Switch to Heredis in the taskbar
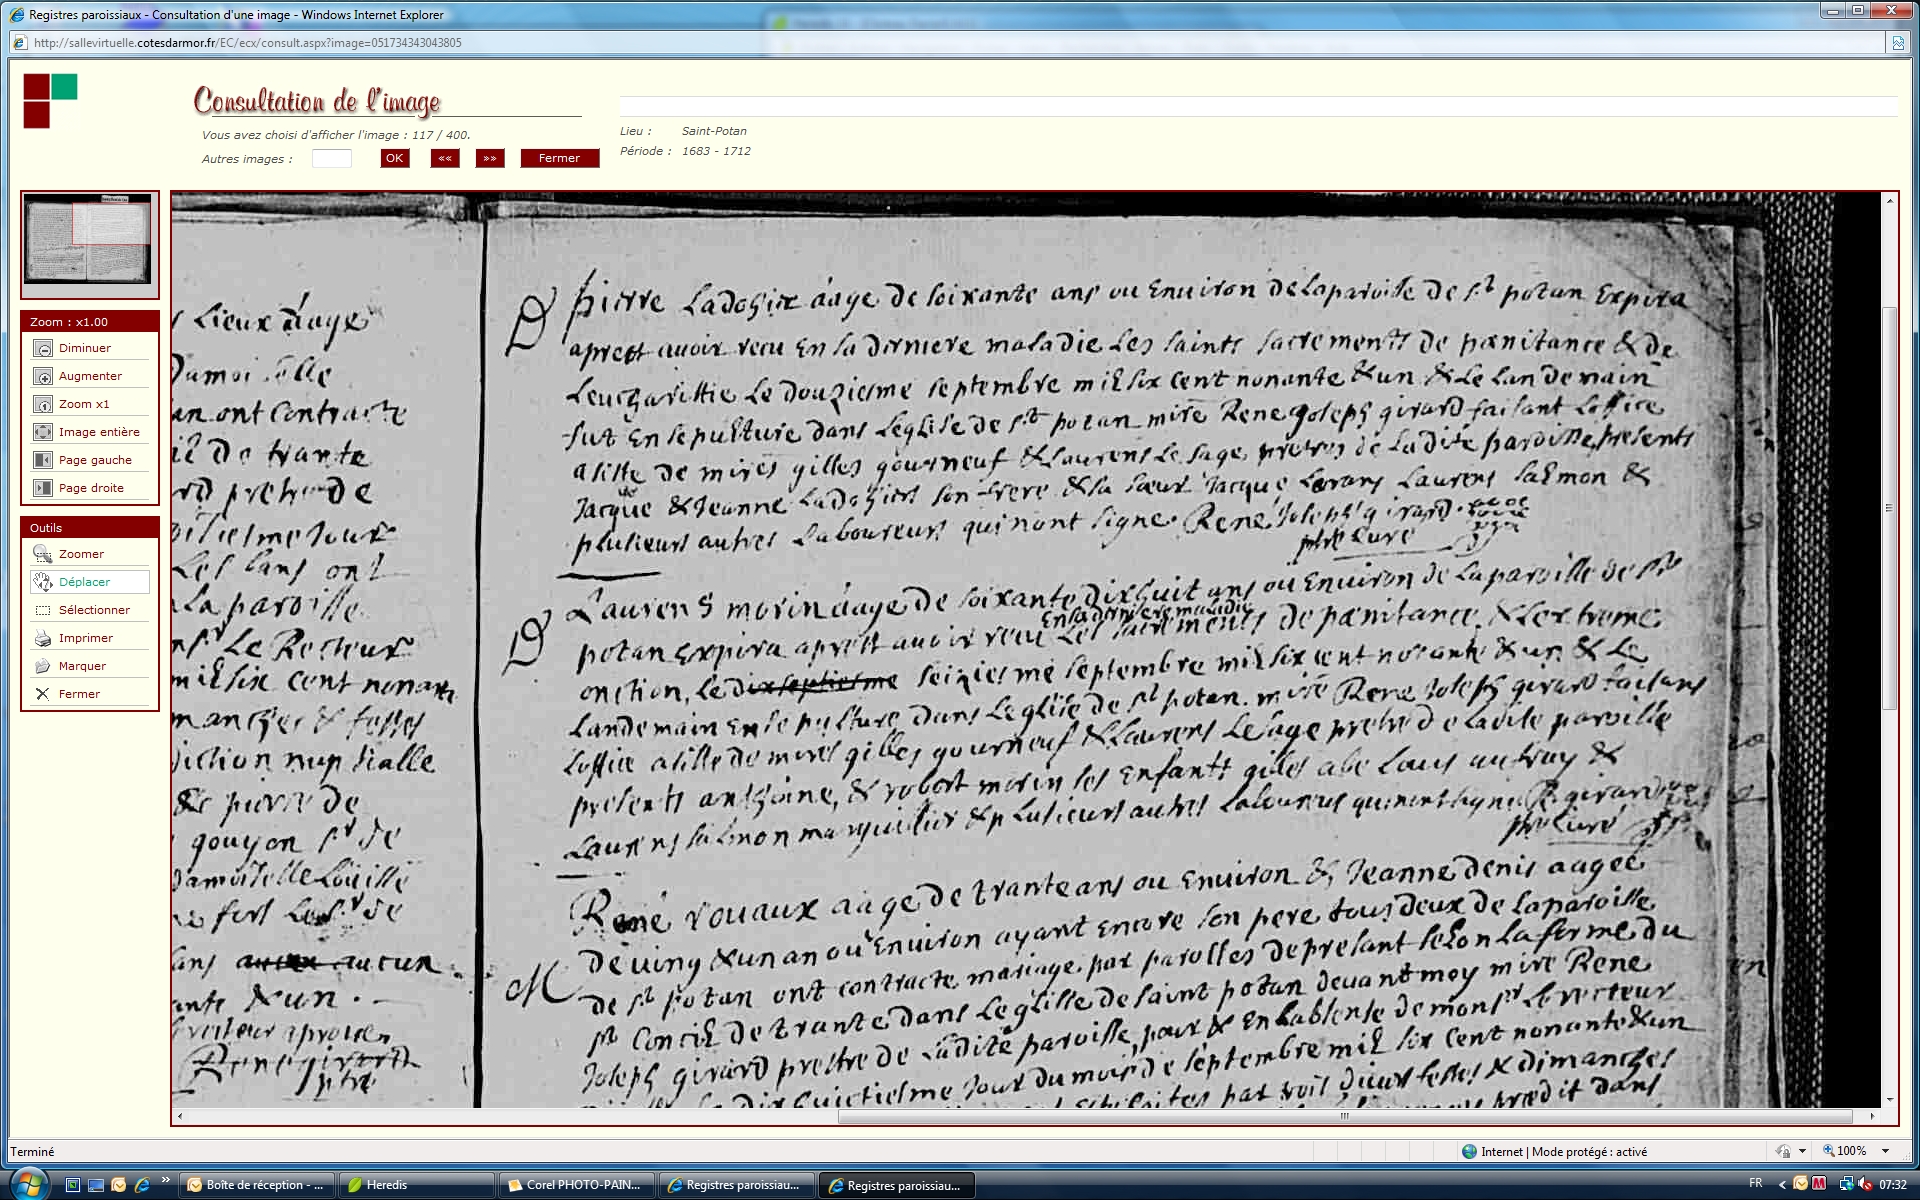 pyautogui.click(x=416, y=1185)
